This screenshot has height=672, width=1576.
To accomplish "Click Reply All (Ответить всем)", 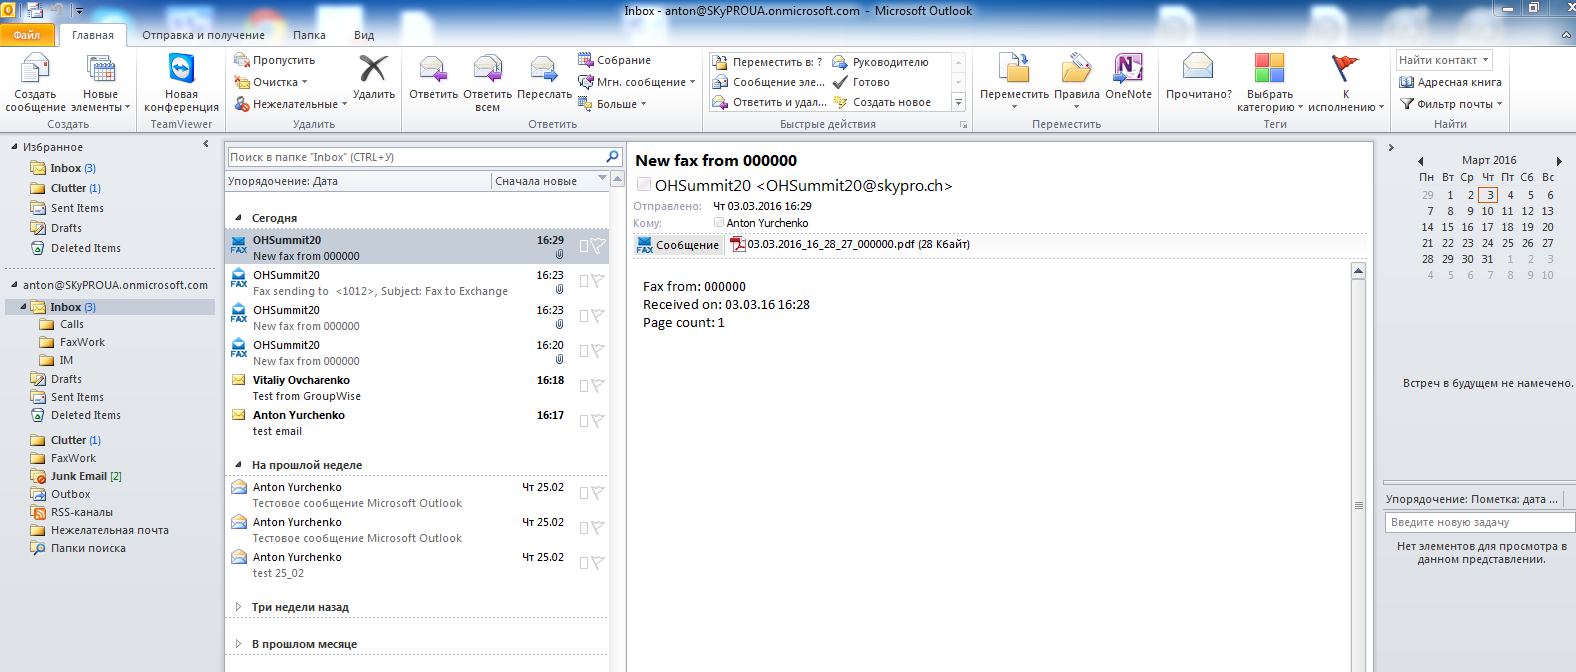I will [487, 83].
